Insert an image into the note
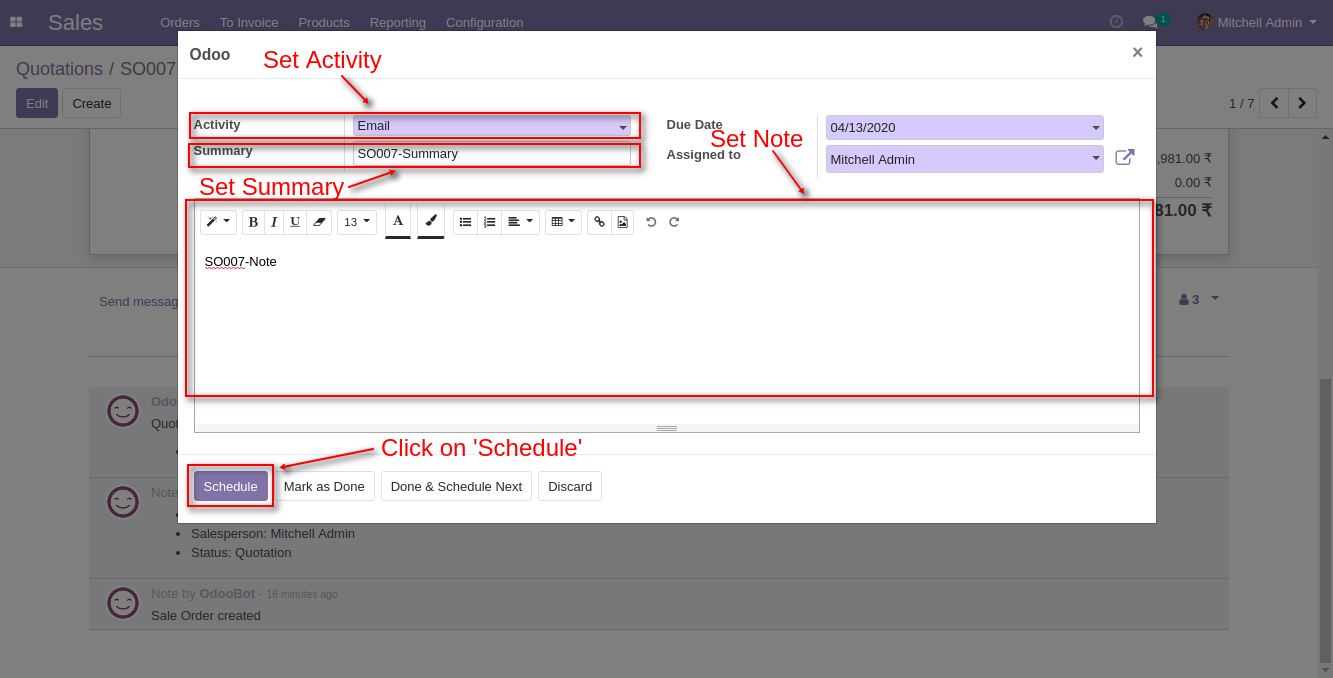The height and width of the screenshot is (678, 1333). (622, 221)
